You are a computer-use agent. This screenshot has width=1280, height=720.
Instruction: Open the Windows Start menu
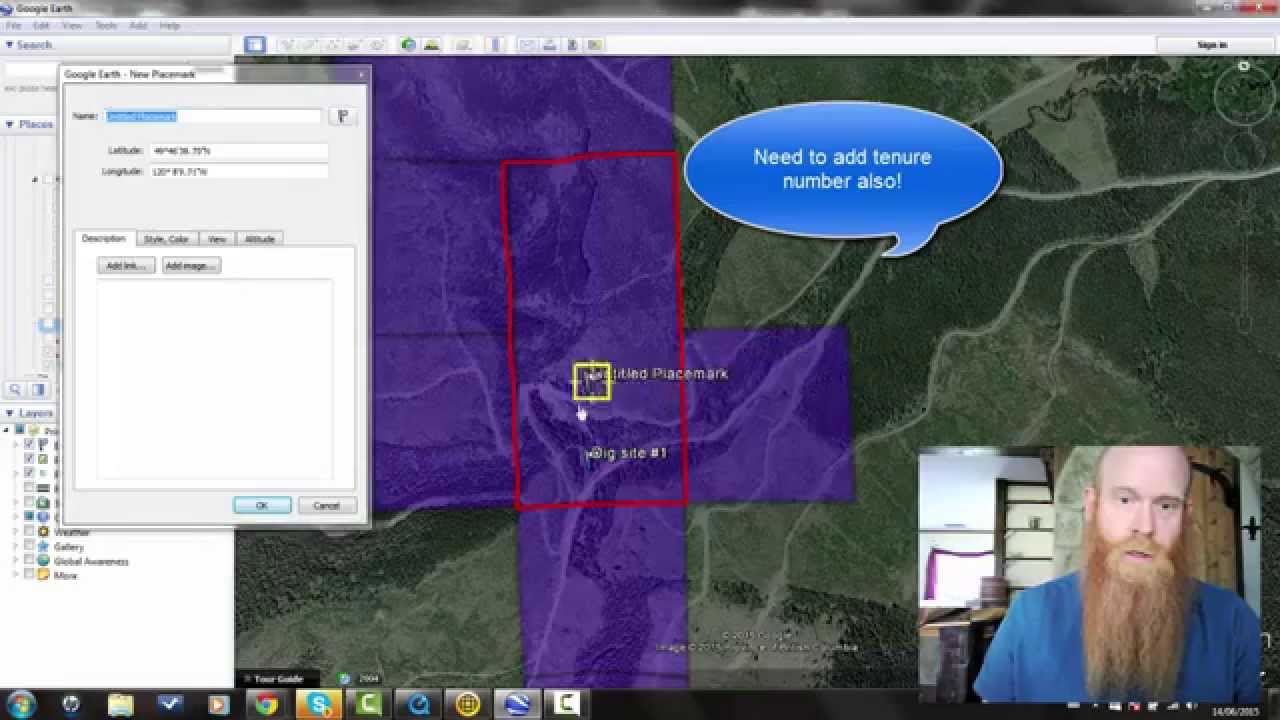(x=22, y=704)
